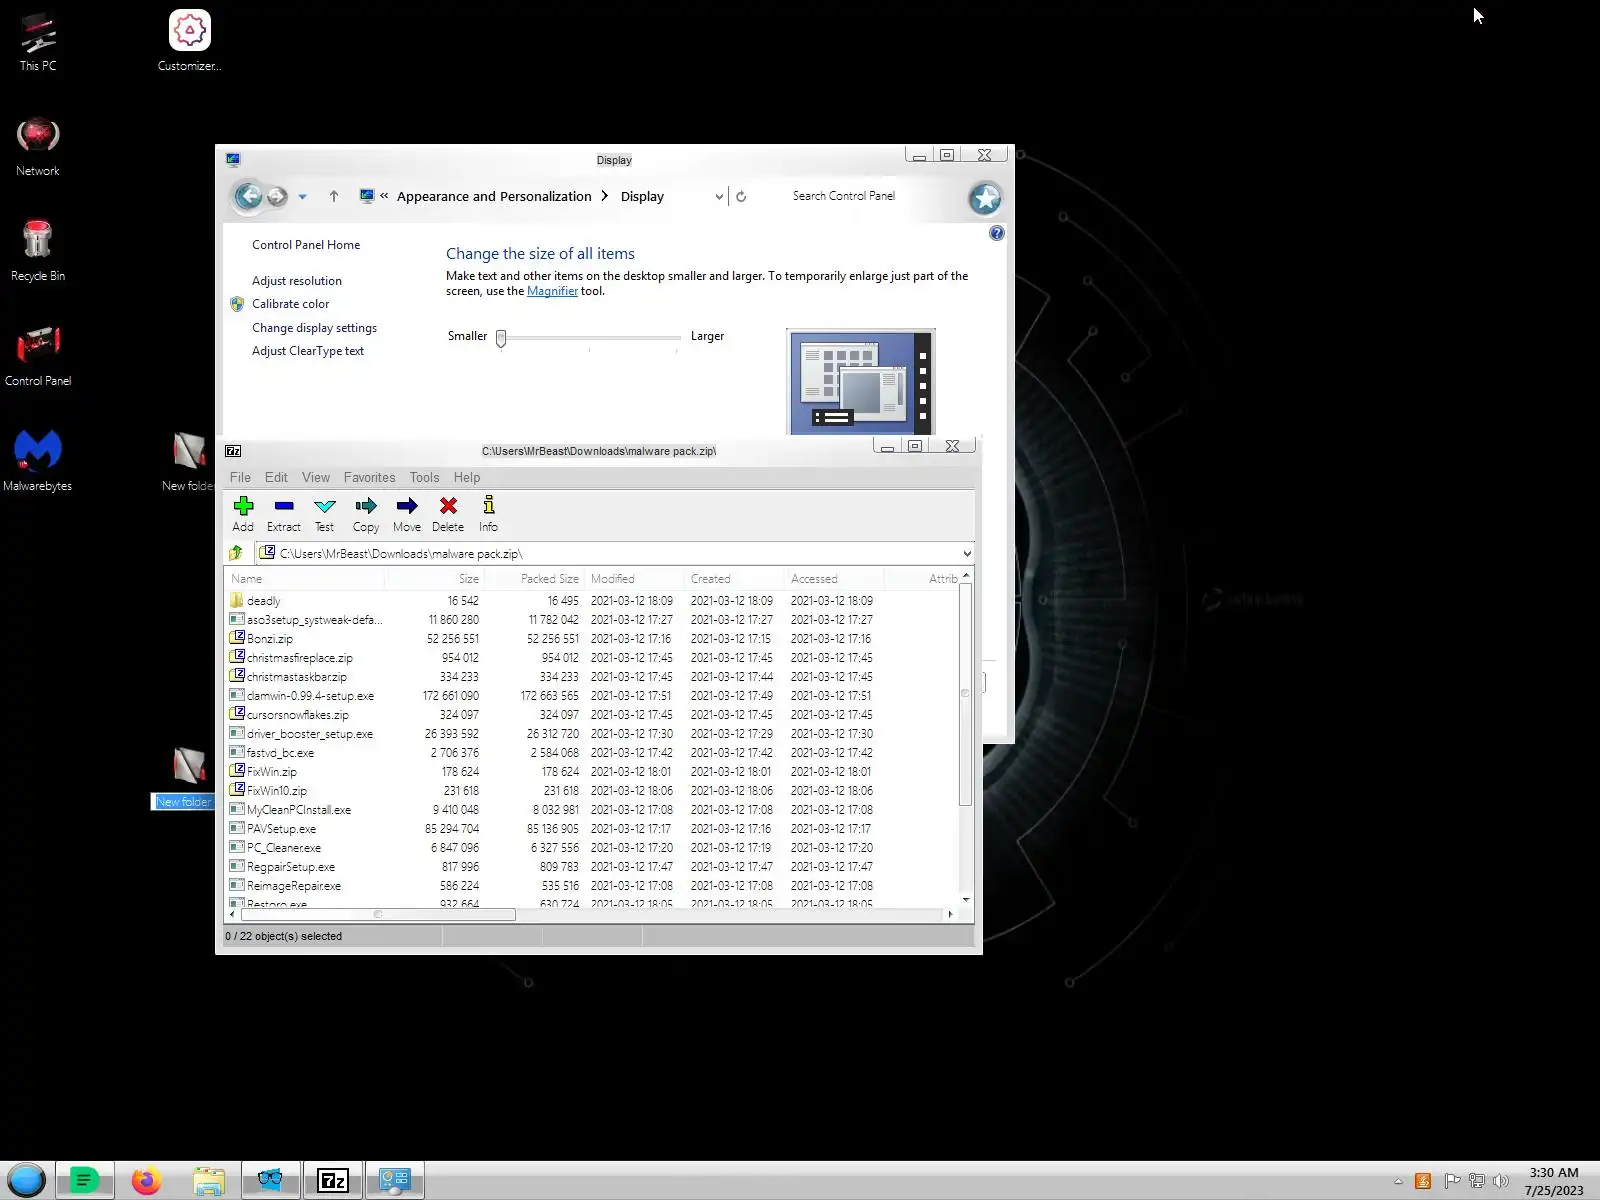Image resolution: width=1600 pixels, height=1200 pixels.
Task: Open the Favorites menu in 7-Zip
Action: pyautogui.click(x=369, y=477)
